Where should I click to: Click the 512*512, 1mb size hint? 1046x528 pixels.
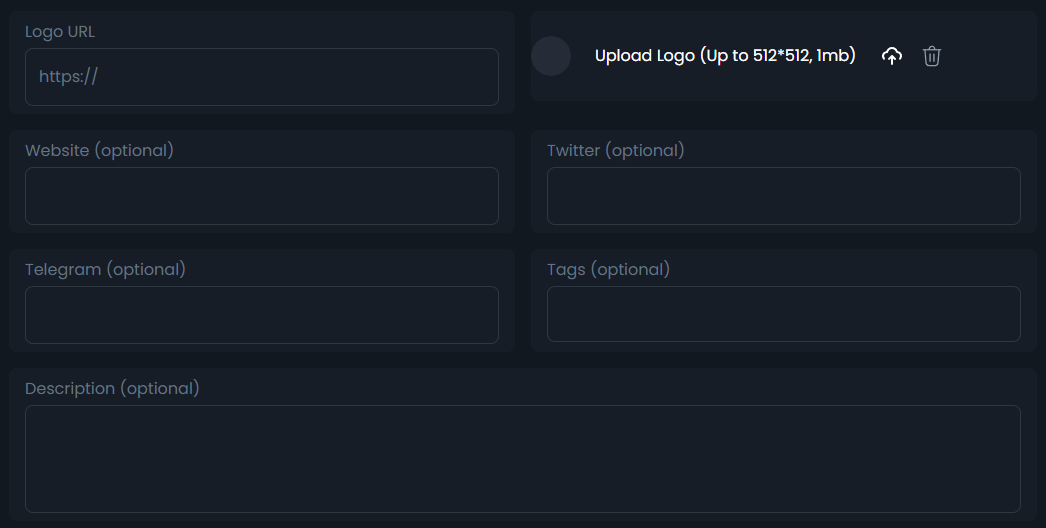click(x=803, y=56)
